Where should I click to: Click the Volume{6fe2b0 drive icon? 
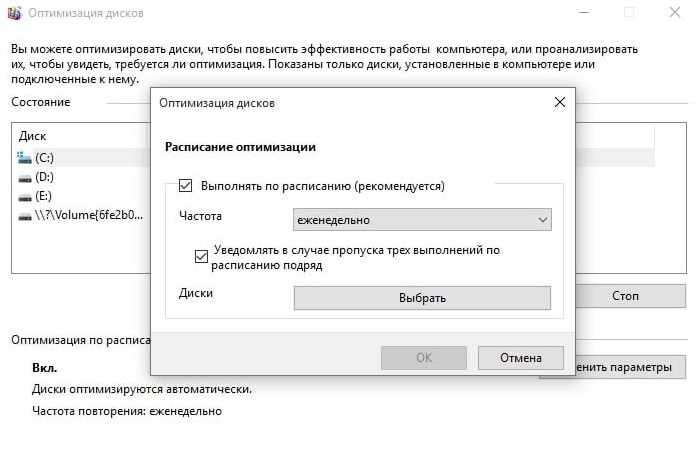[x=25, y=217]
